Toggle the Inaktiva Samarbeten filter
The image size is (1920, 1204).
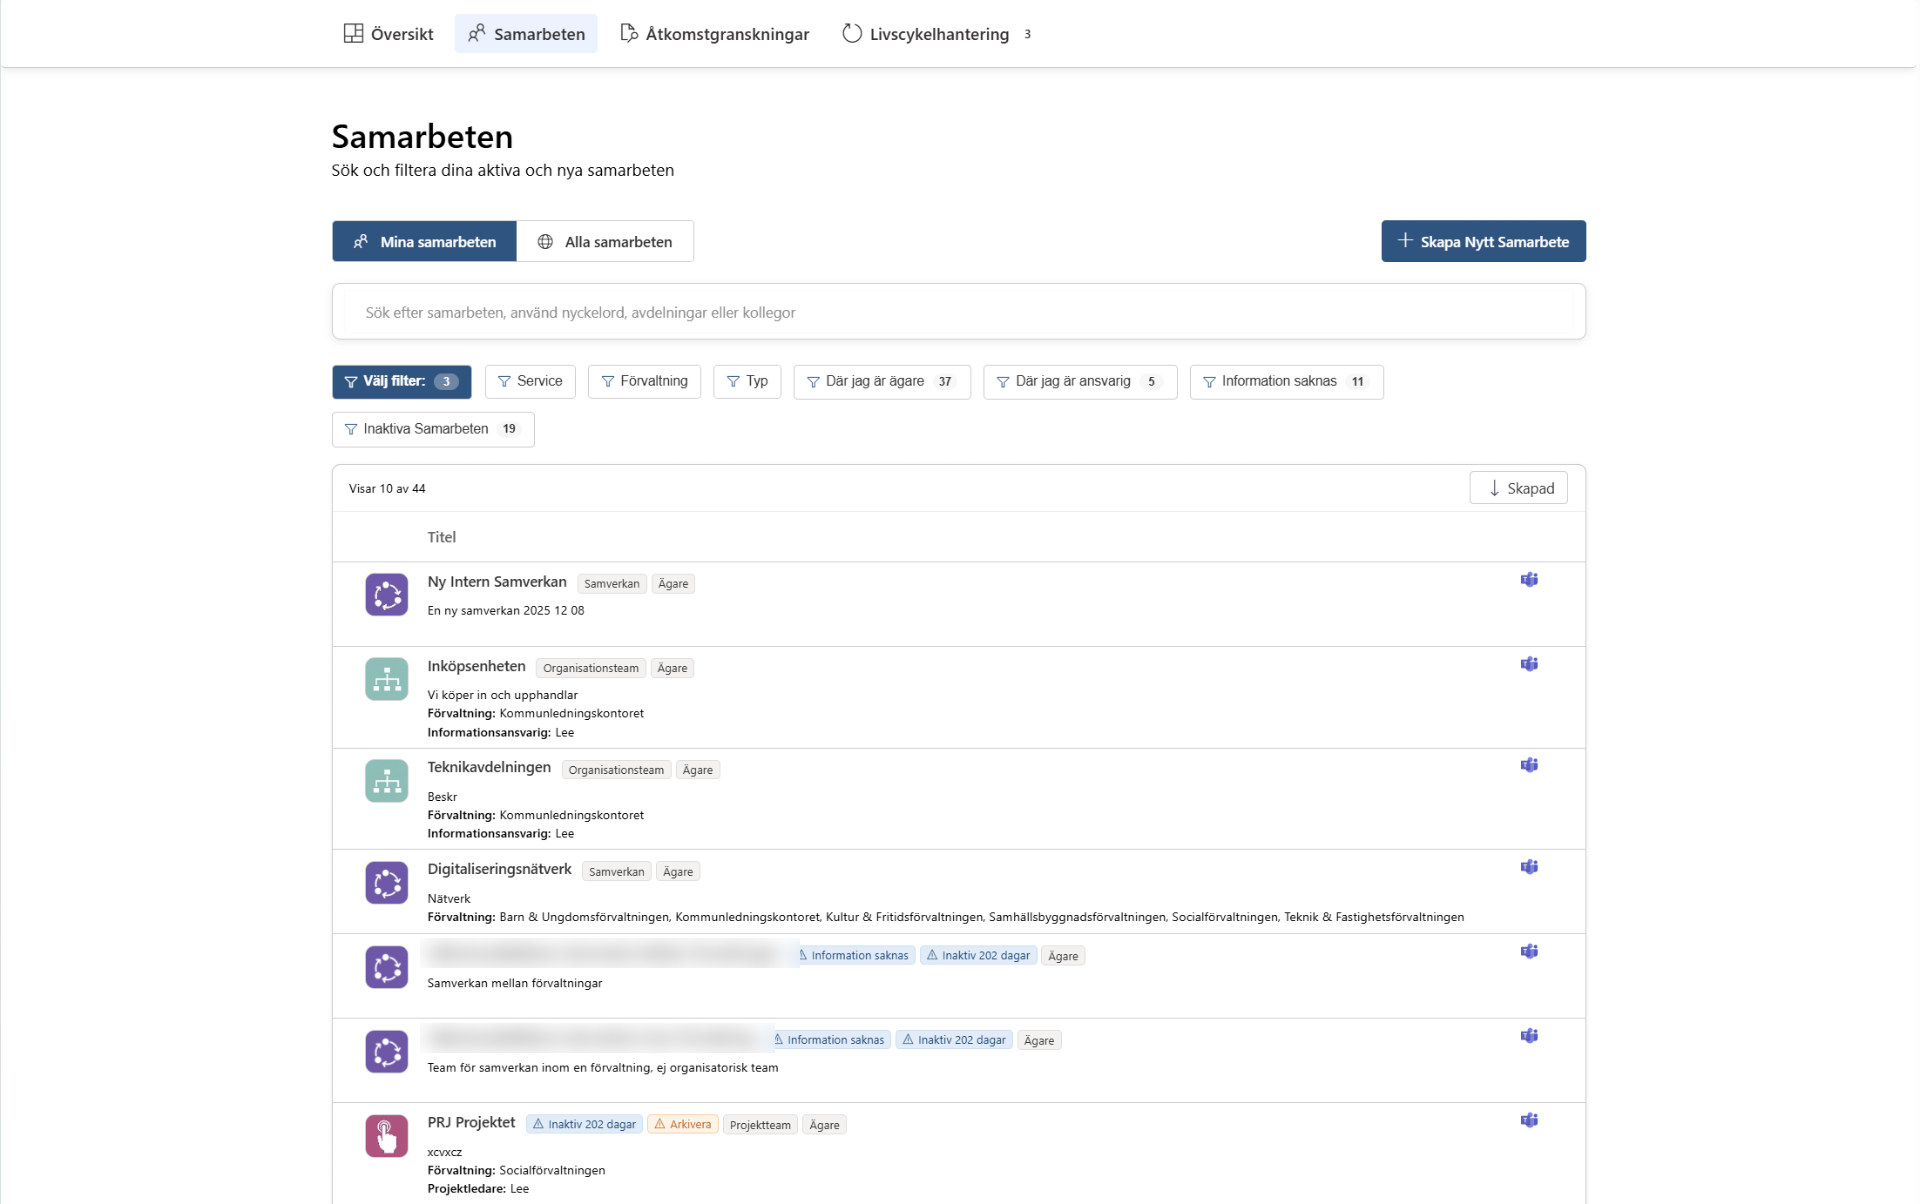point(433,429)
